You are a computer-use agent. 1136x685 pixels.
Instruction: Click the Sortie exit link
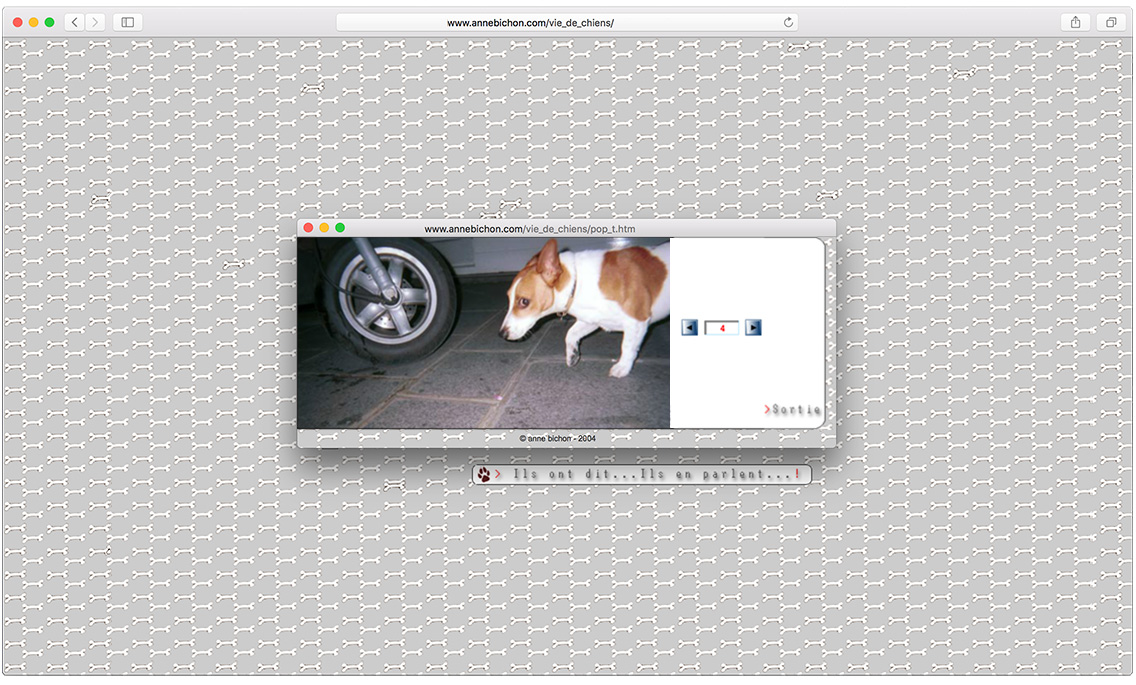point(793,410)
